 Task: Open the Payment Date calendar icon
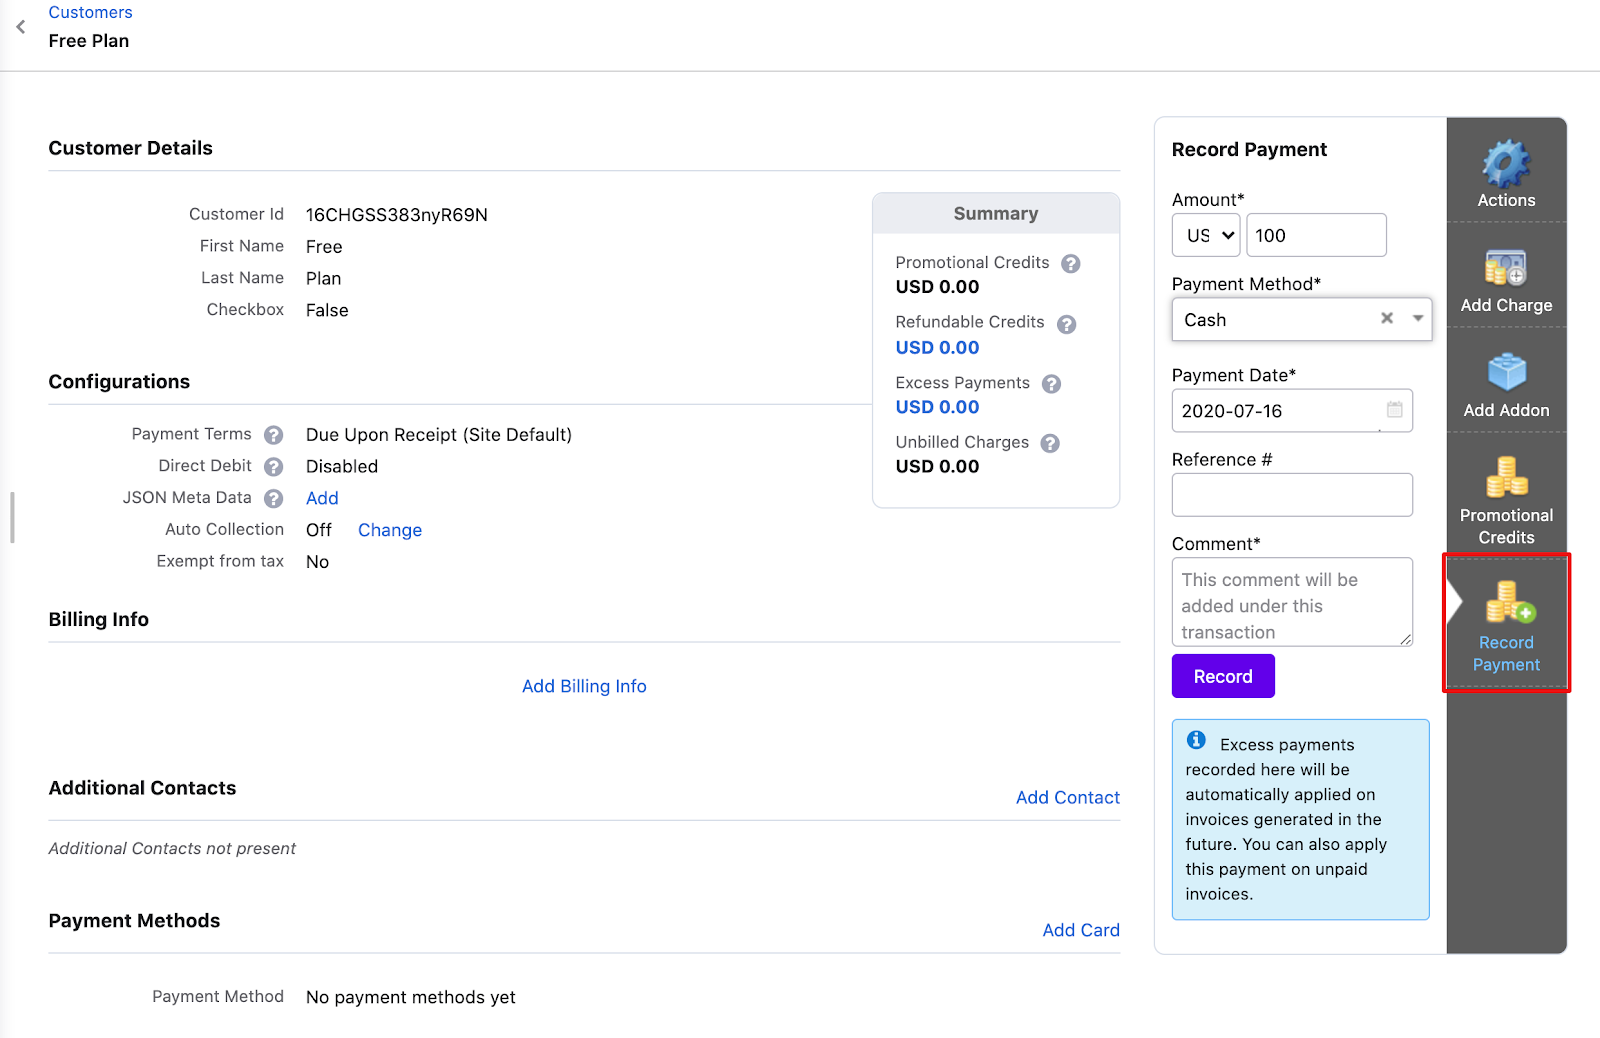(1394, 410)
